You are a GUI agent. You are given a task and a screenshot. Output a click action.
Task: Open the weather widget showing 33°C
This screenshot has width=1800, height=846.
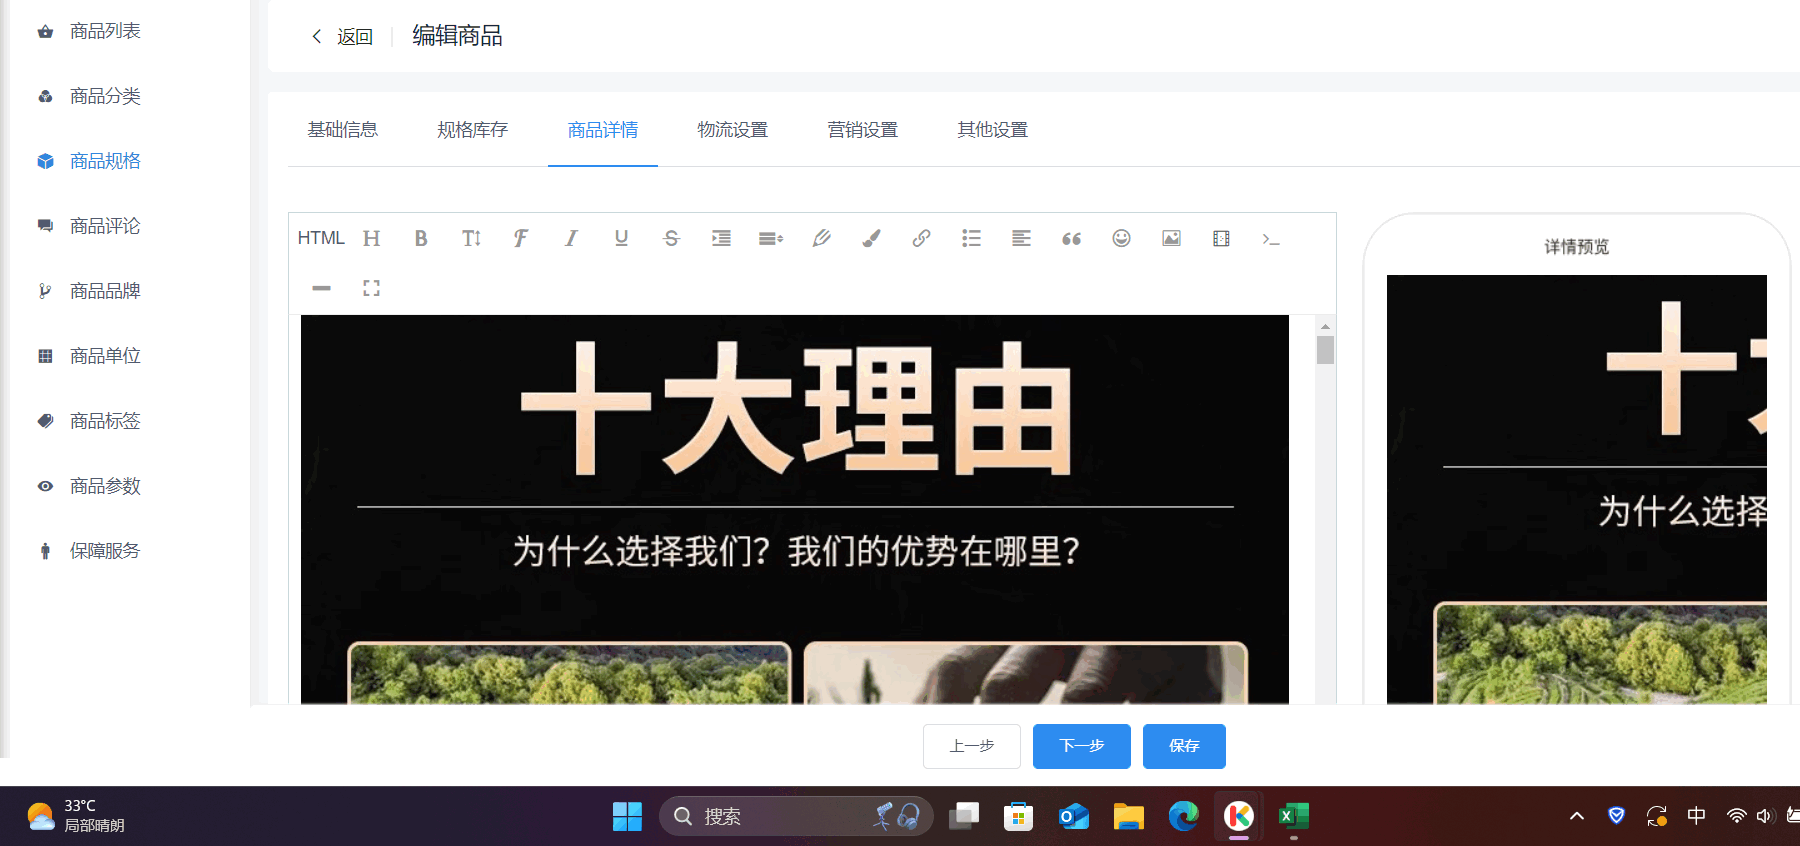(76, 816)
